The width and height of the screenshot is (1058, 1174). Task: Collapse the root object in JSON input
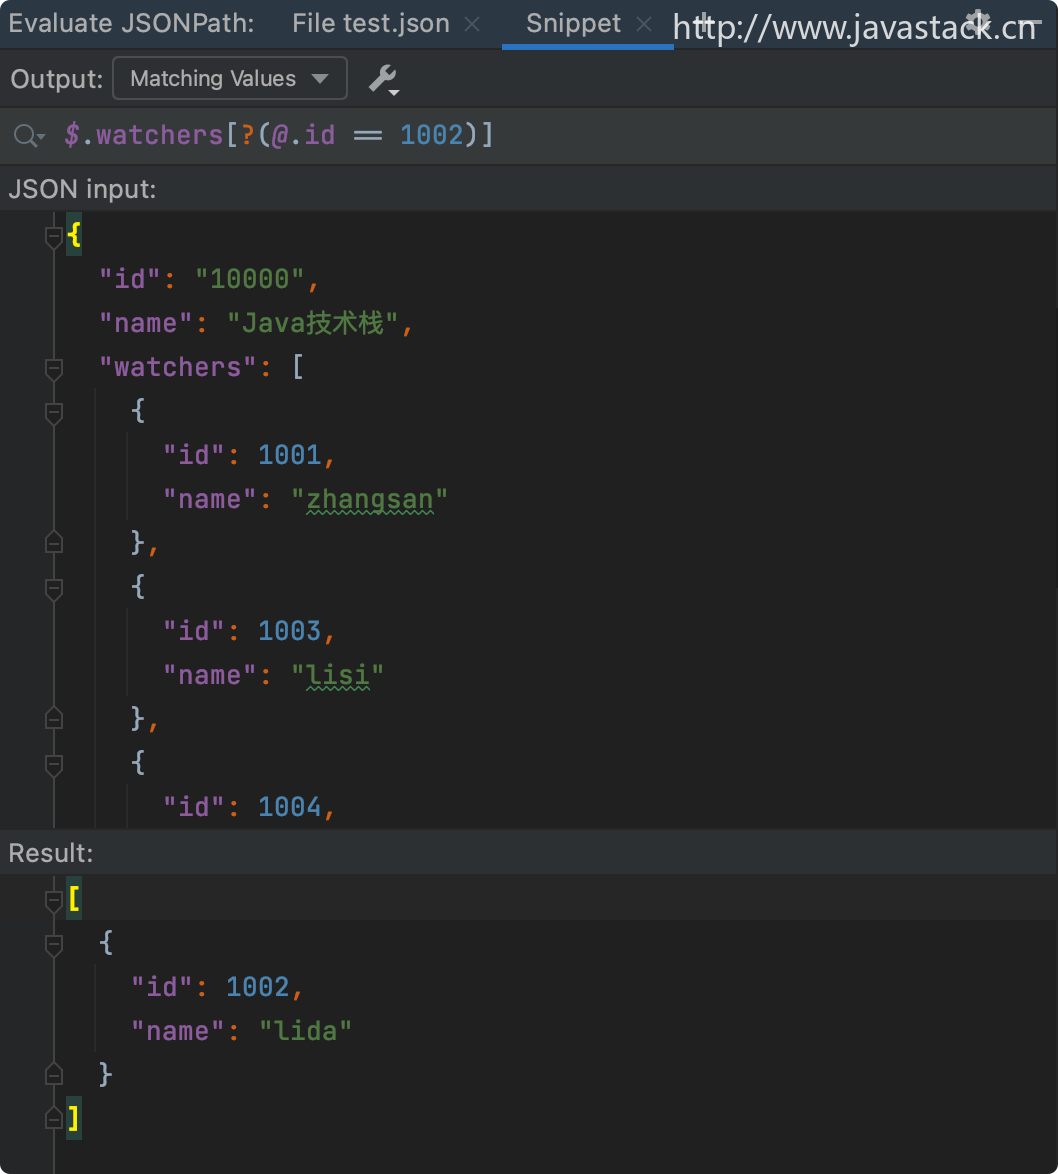tap(53, 237)
